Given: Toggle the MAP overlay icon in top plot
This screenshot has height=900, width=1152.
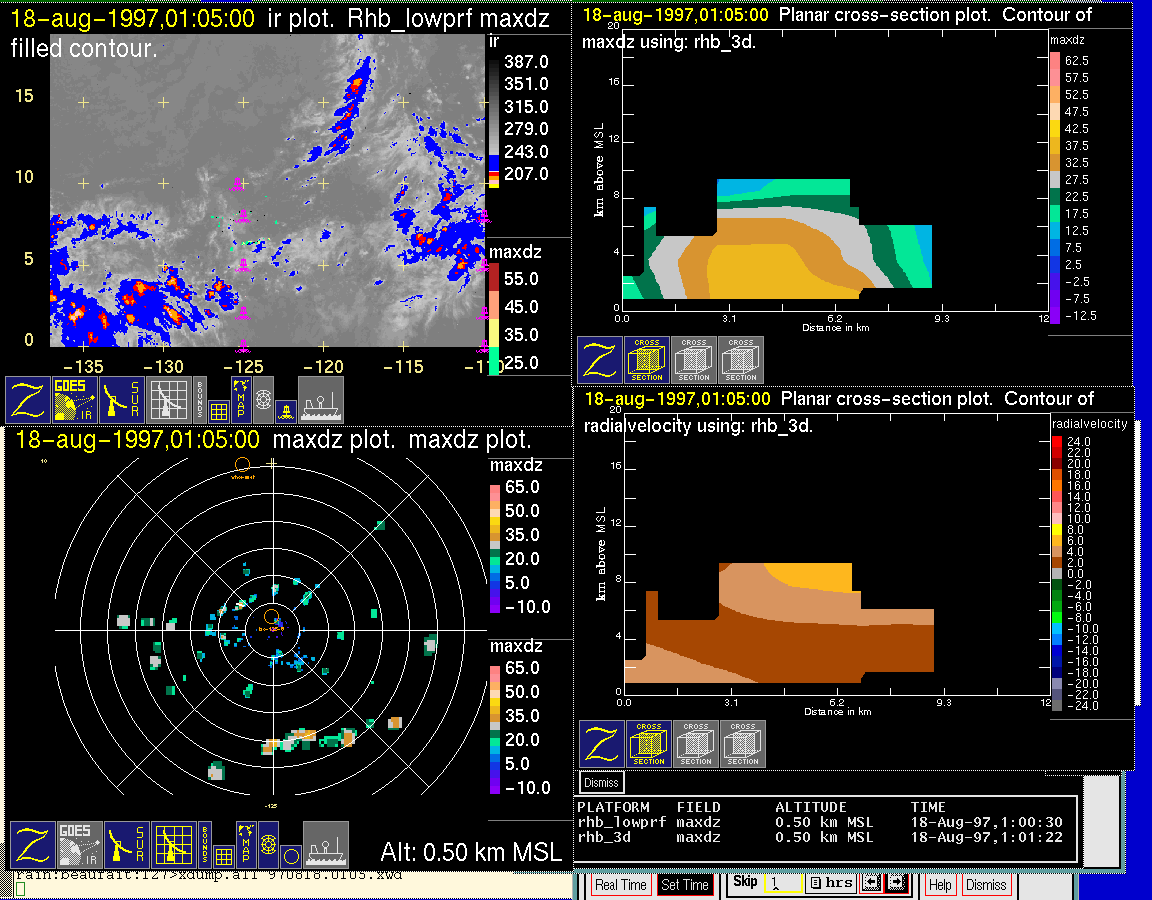Looking at the screenshot, I should (x=240, y=396).
